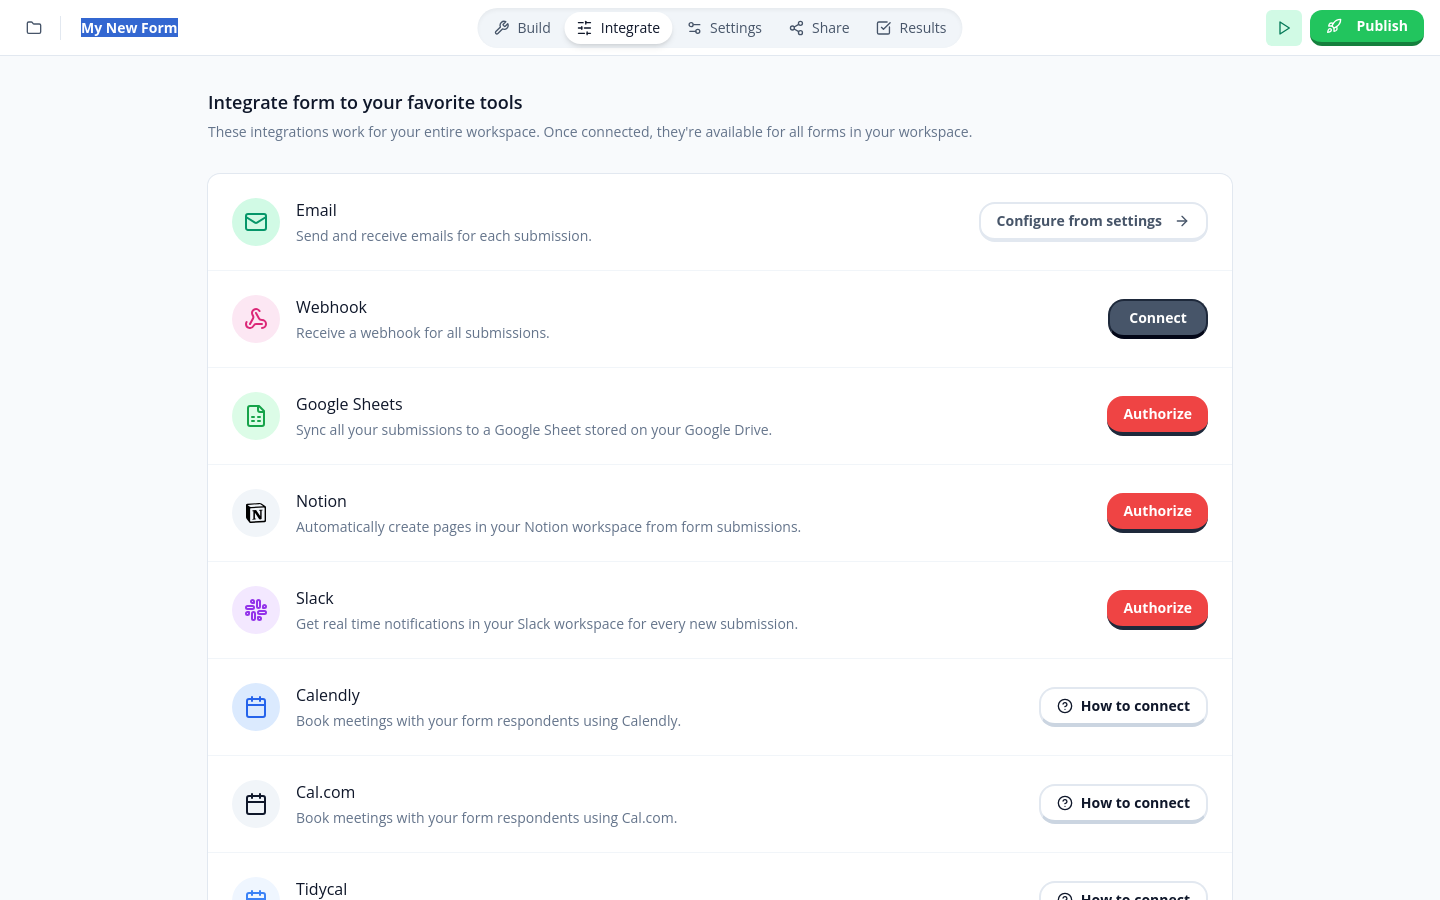Click the green preview play button
The image size is (1440, 900).
pyautogui.click(x=1284, y=28)
